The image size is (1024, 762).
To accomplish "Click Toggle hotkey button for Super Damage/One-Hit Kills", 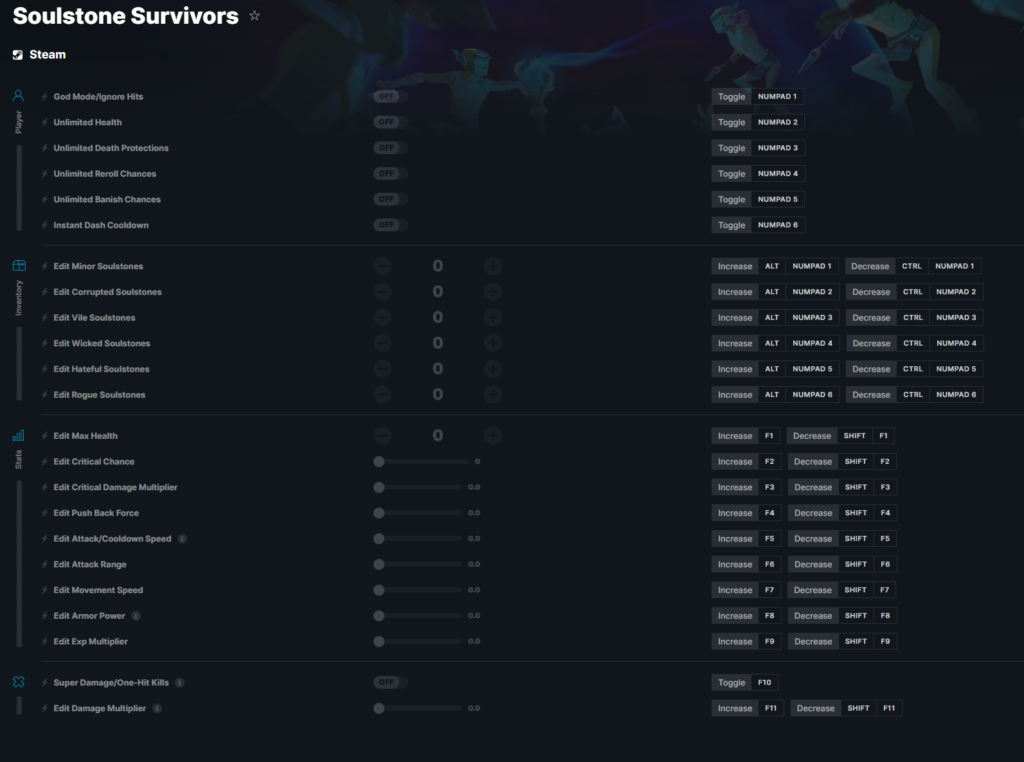I will pyautogui.click(x=731, y=682).
